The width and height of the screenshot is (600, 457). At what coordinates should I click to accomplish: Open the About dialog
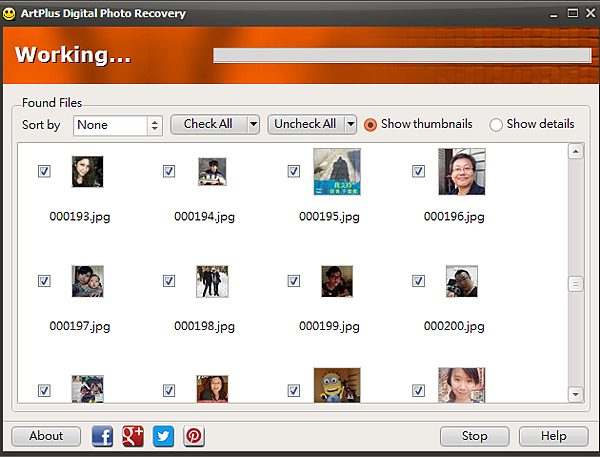[x=46, y=436]
